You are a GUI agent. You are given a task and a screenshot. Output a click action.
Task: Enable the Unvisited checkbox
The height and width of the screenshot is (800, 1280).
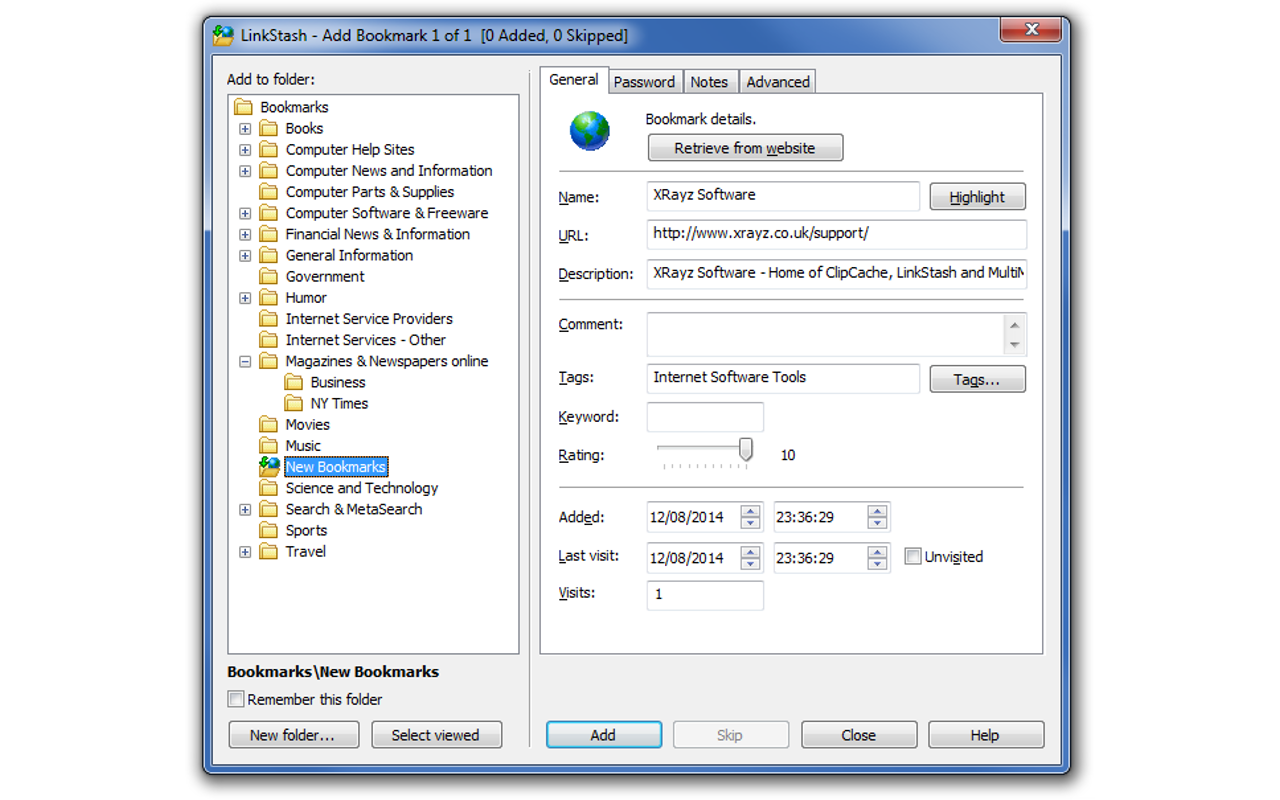[x=912, y=556]
